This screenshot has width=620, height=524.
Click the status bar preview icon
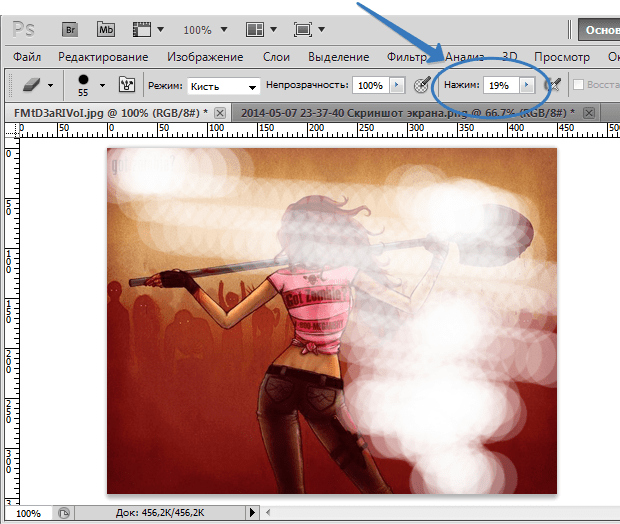tap(63, 513)
